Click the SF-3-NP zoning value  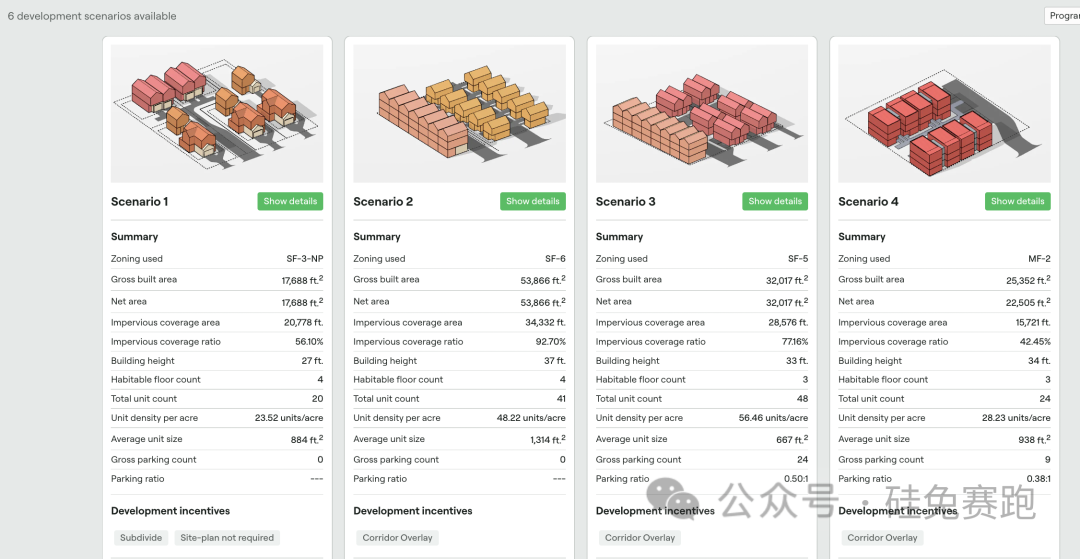point(304,259)
